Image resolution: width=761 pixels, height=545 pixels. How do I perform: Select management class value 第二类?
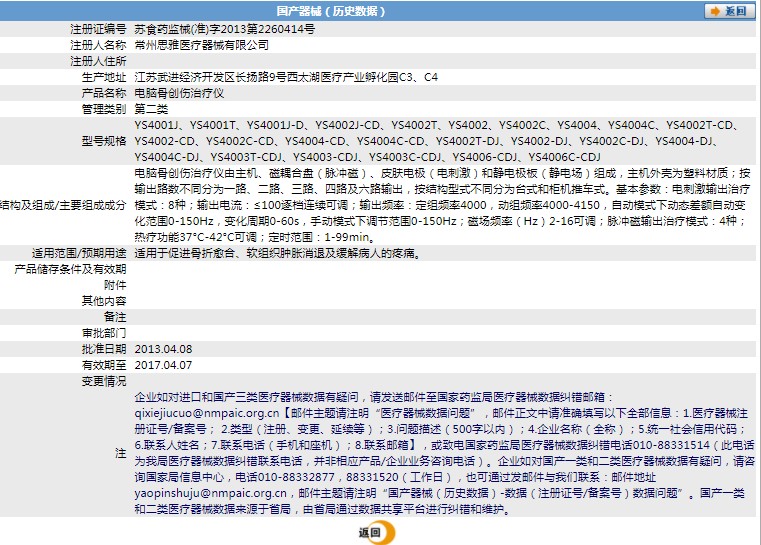tap(151, 109)
